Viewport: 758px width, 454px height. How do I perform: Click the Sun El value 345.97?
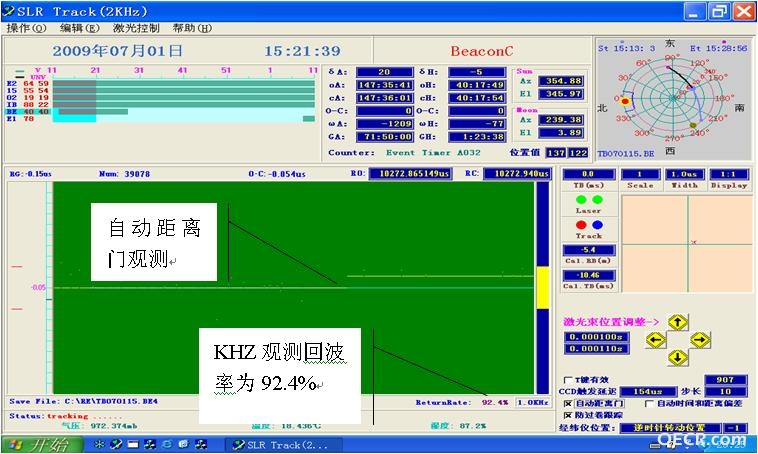click(561, 94)
